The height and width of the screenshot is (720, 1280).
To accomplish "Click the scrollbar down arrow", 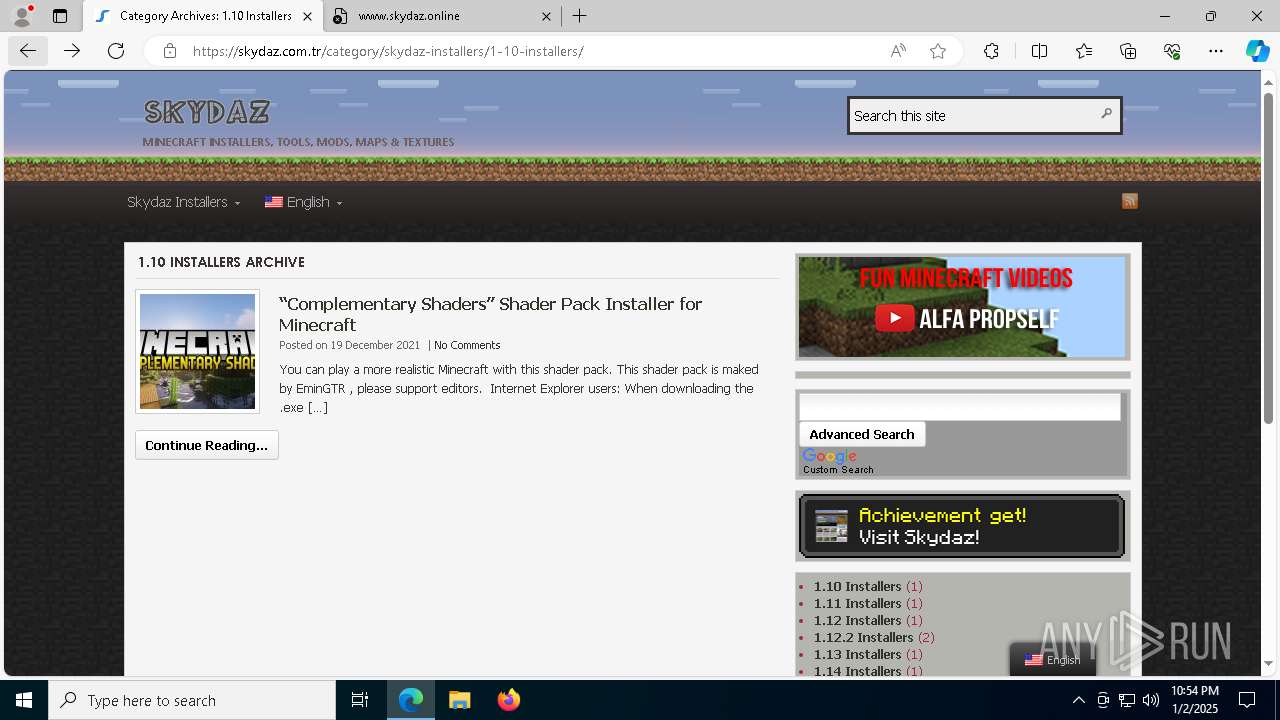I will [x=1268, y=663].
